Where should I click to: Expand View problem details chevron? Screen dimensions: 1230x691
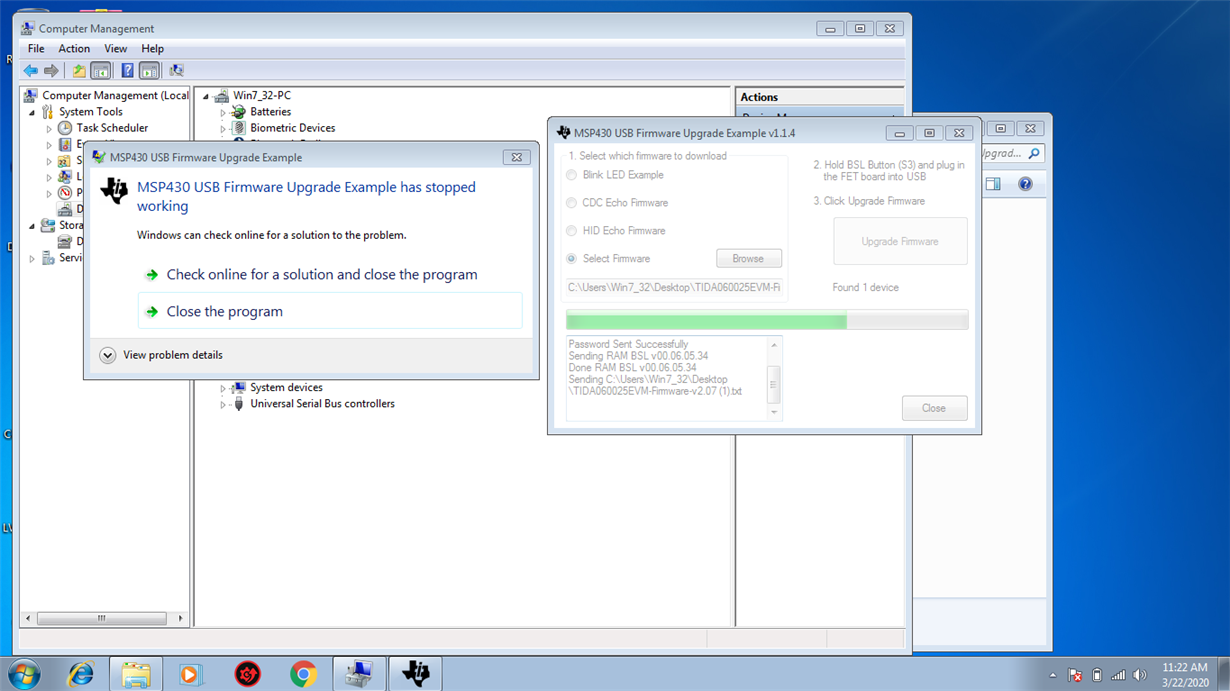click(108, 355)
